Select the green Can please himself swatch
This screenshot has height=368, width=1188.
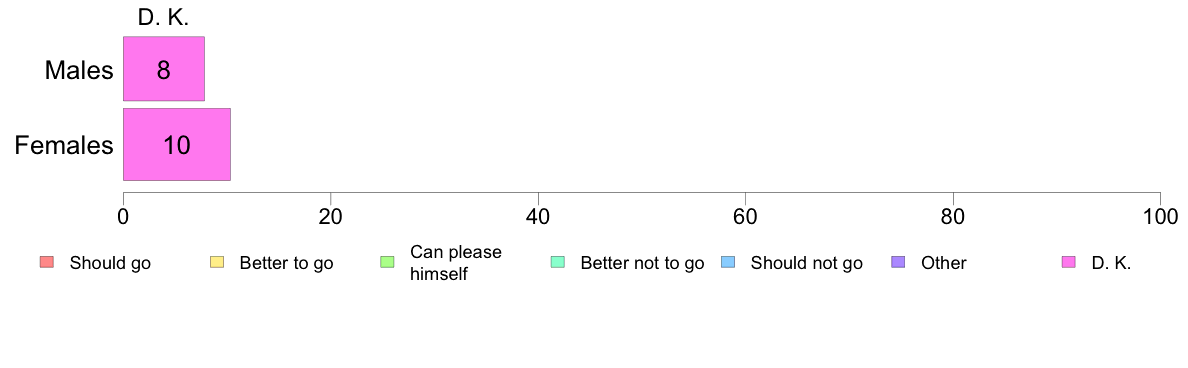coord(386,263)
